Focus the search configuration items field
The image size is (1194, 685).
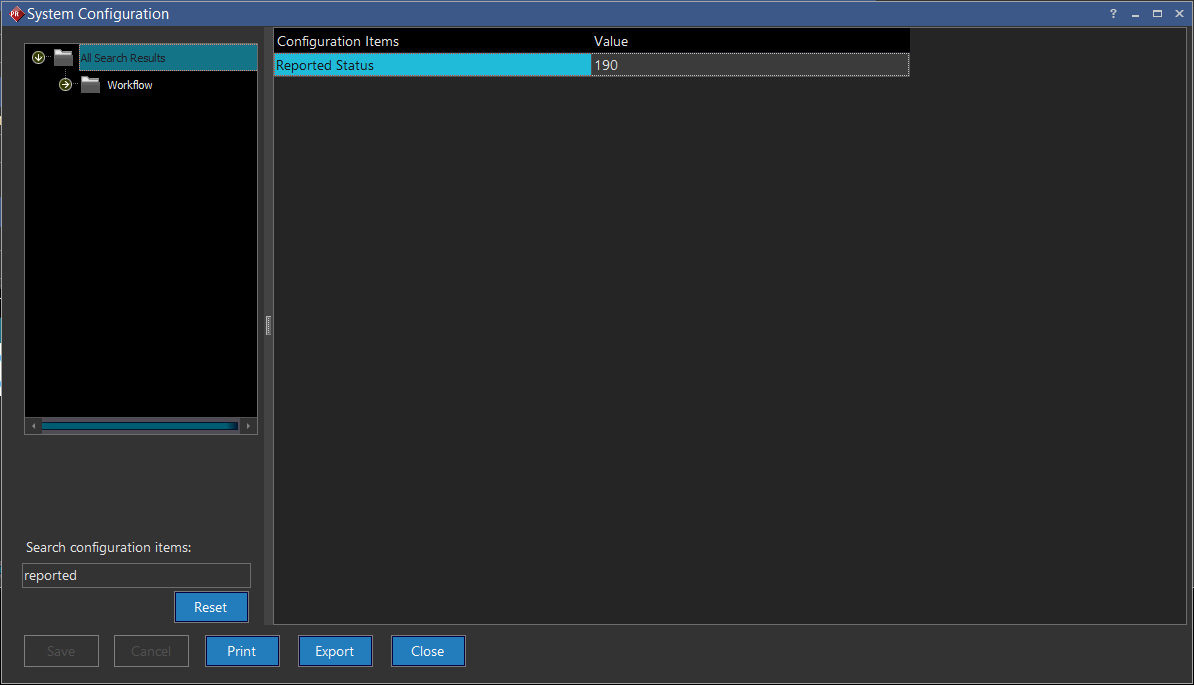136,576
